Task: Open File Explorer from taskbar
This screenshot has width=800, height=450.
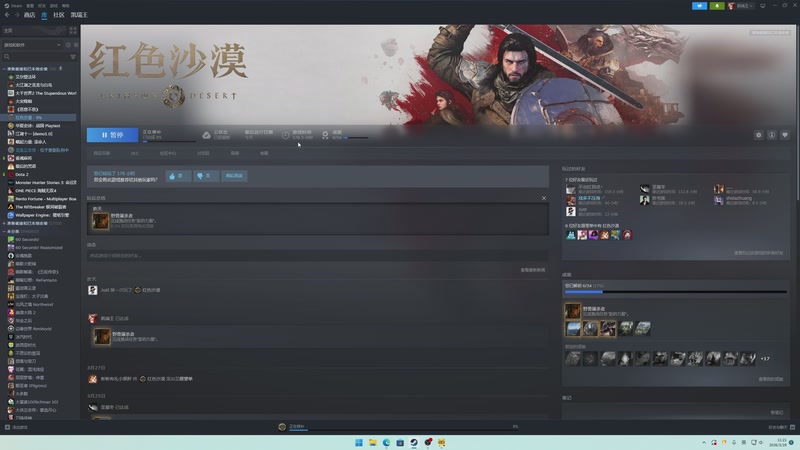Action: coord(372,442)
